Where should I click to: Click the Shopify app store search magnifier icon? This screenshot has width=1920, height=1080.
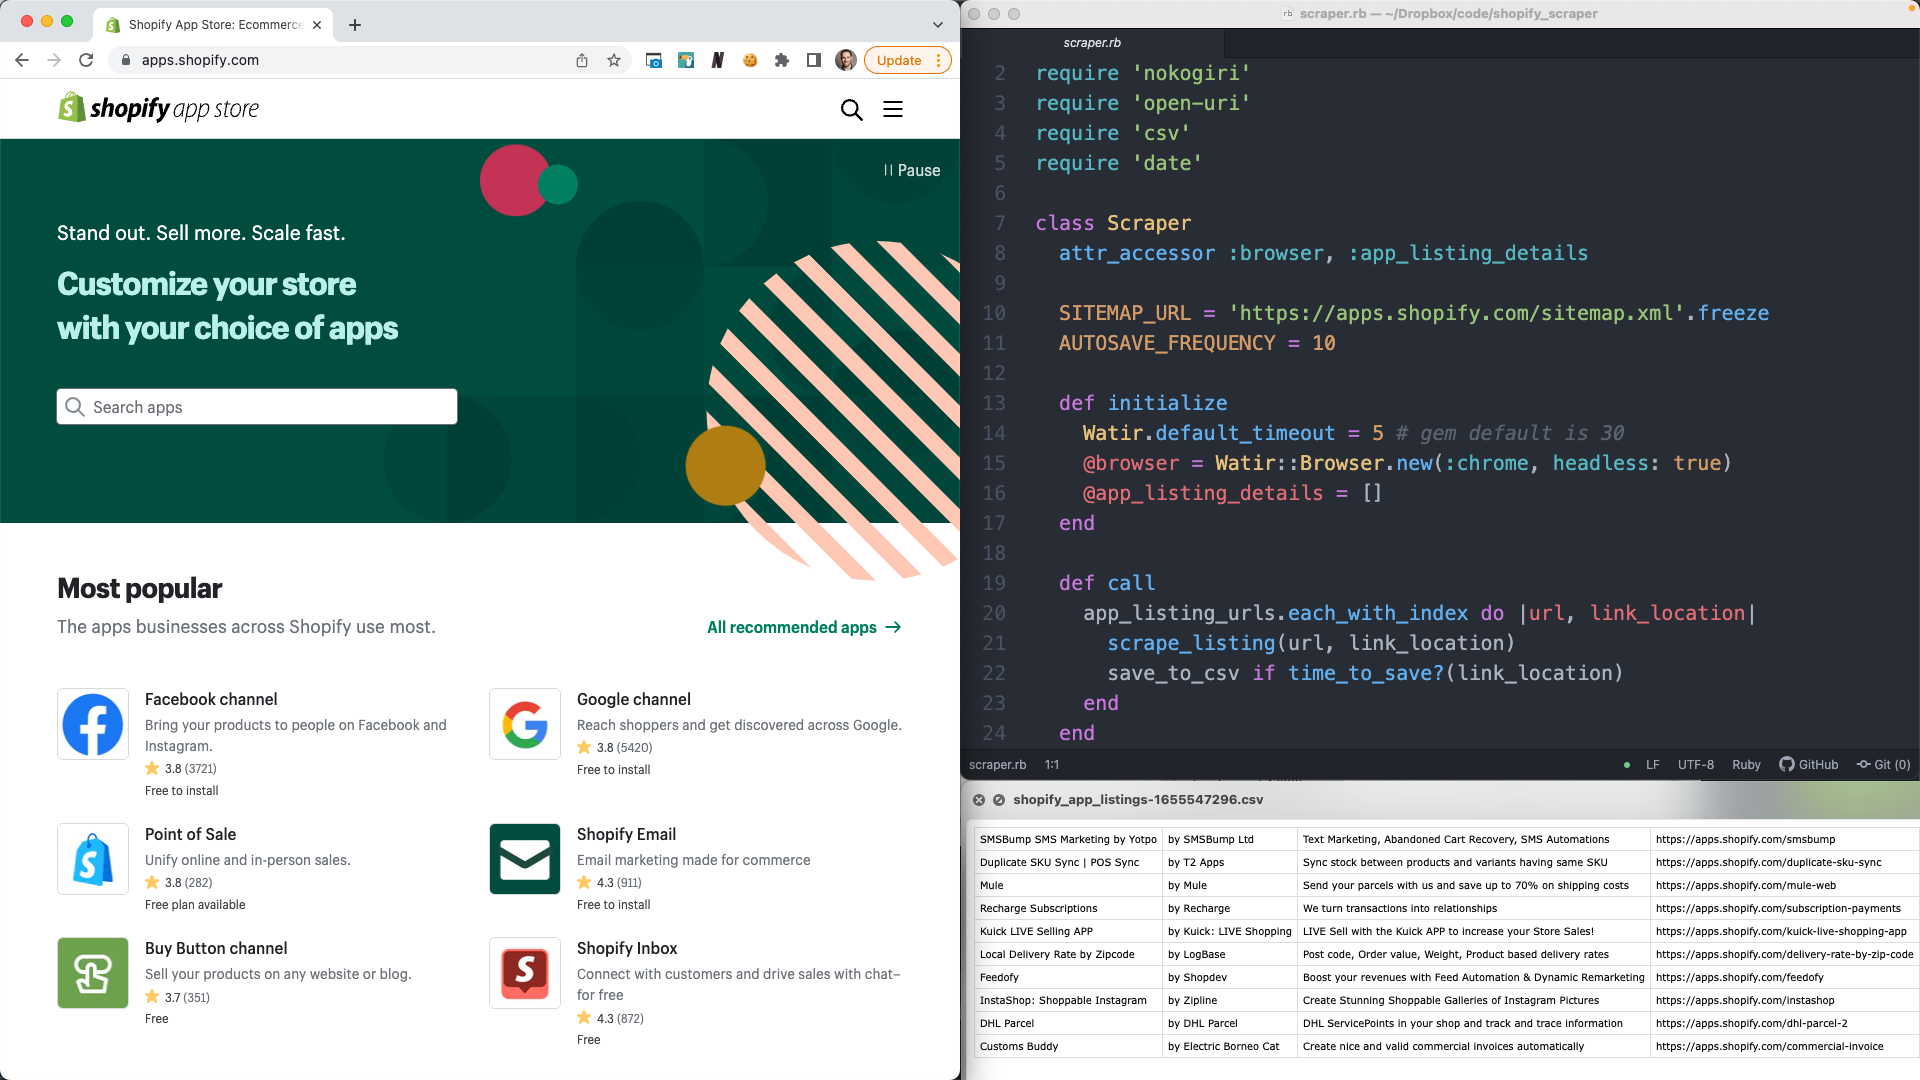(x=851, y=110)
